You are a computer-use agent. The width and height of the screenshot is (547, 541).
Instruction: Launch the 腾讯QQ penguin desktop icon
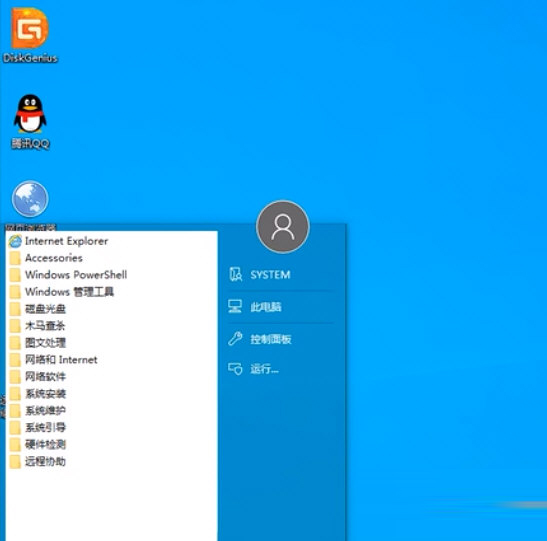(30, 122)
